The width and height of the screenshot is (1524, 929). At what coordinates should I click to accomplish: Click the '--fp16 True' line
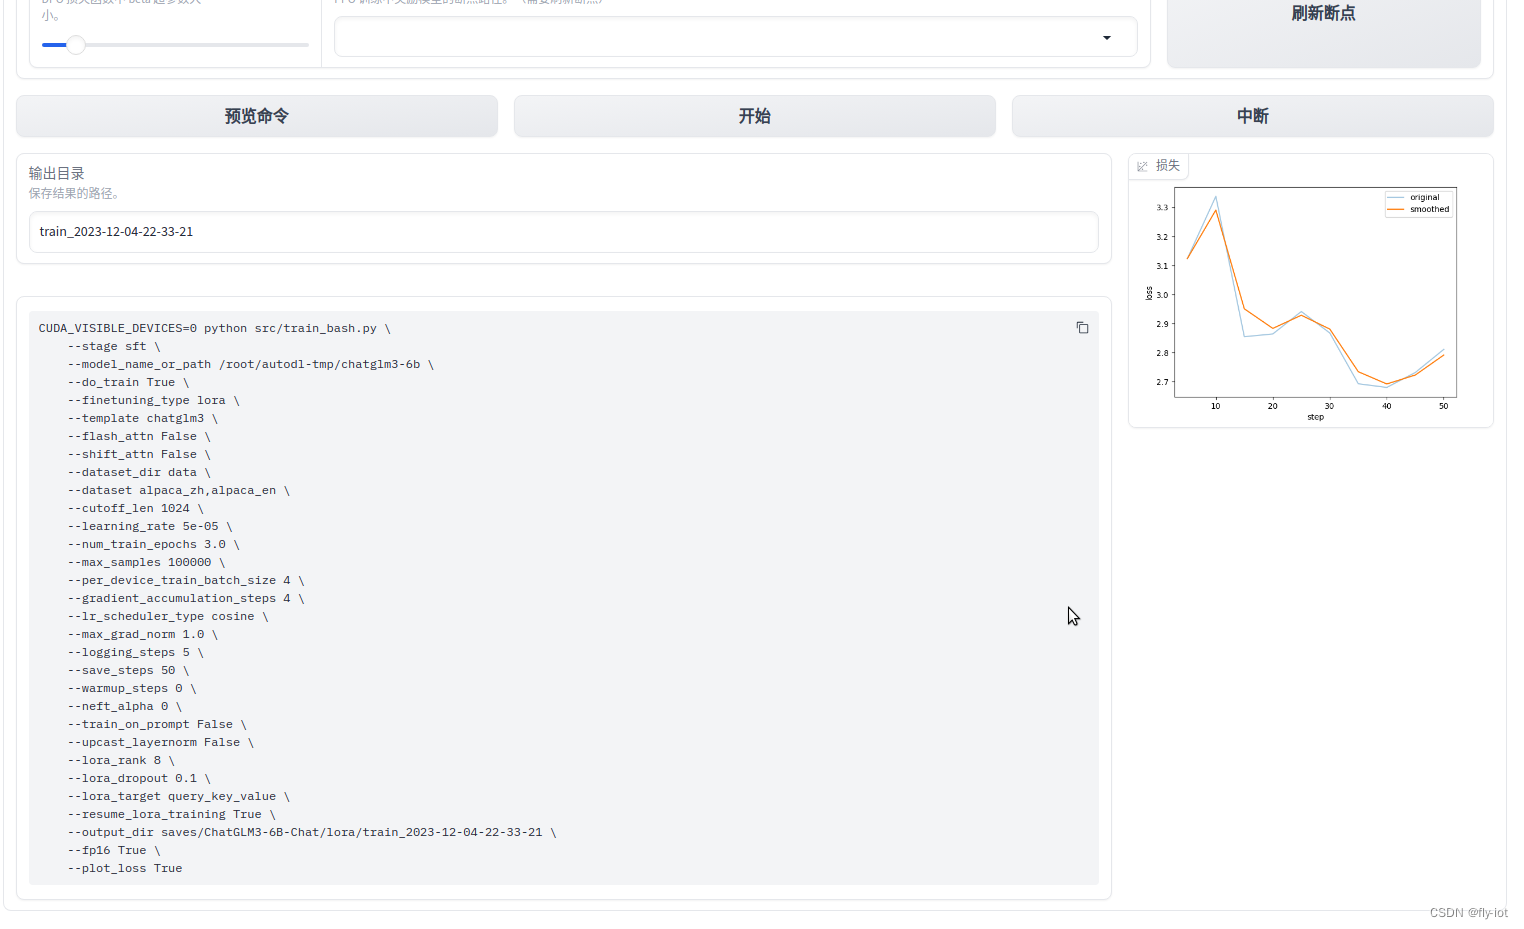pyautogui.click(x=114, y=850)
